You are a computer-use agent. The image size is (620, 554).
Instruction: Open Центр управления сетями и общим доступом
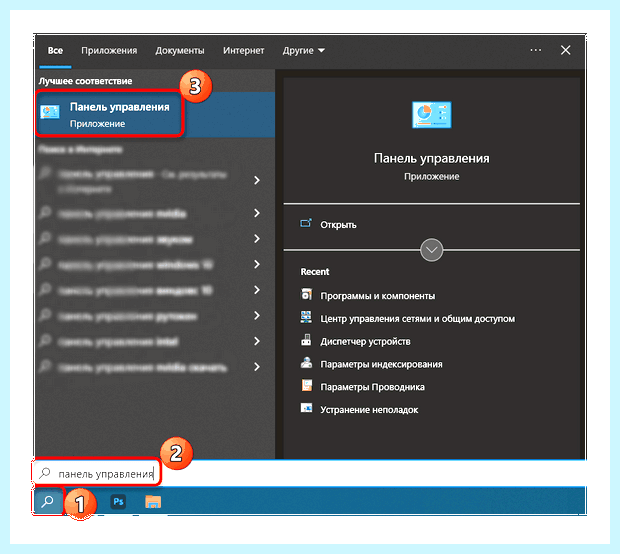(x=418, y=319)
